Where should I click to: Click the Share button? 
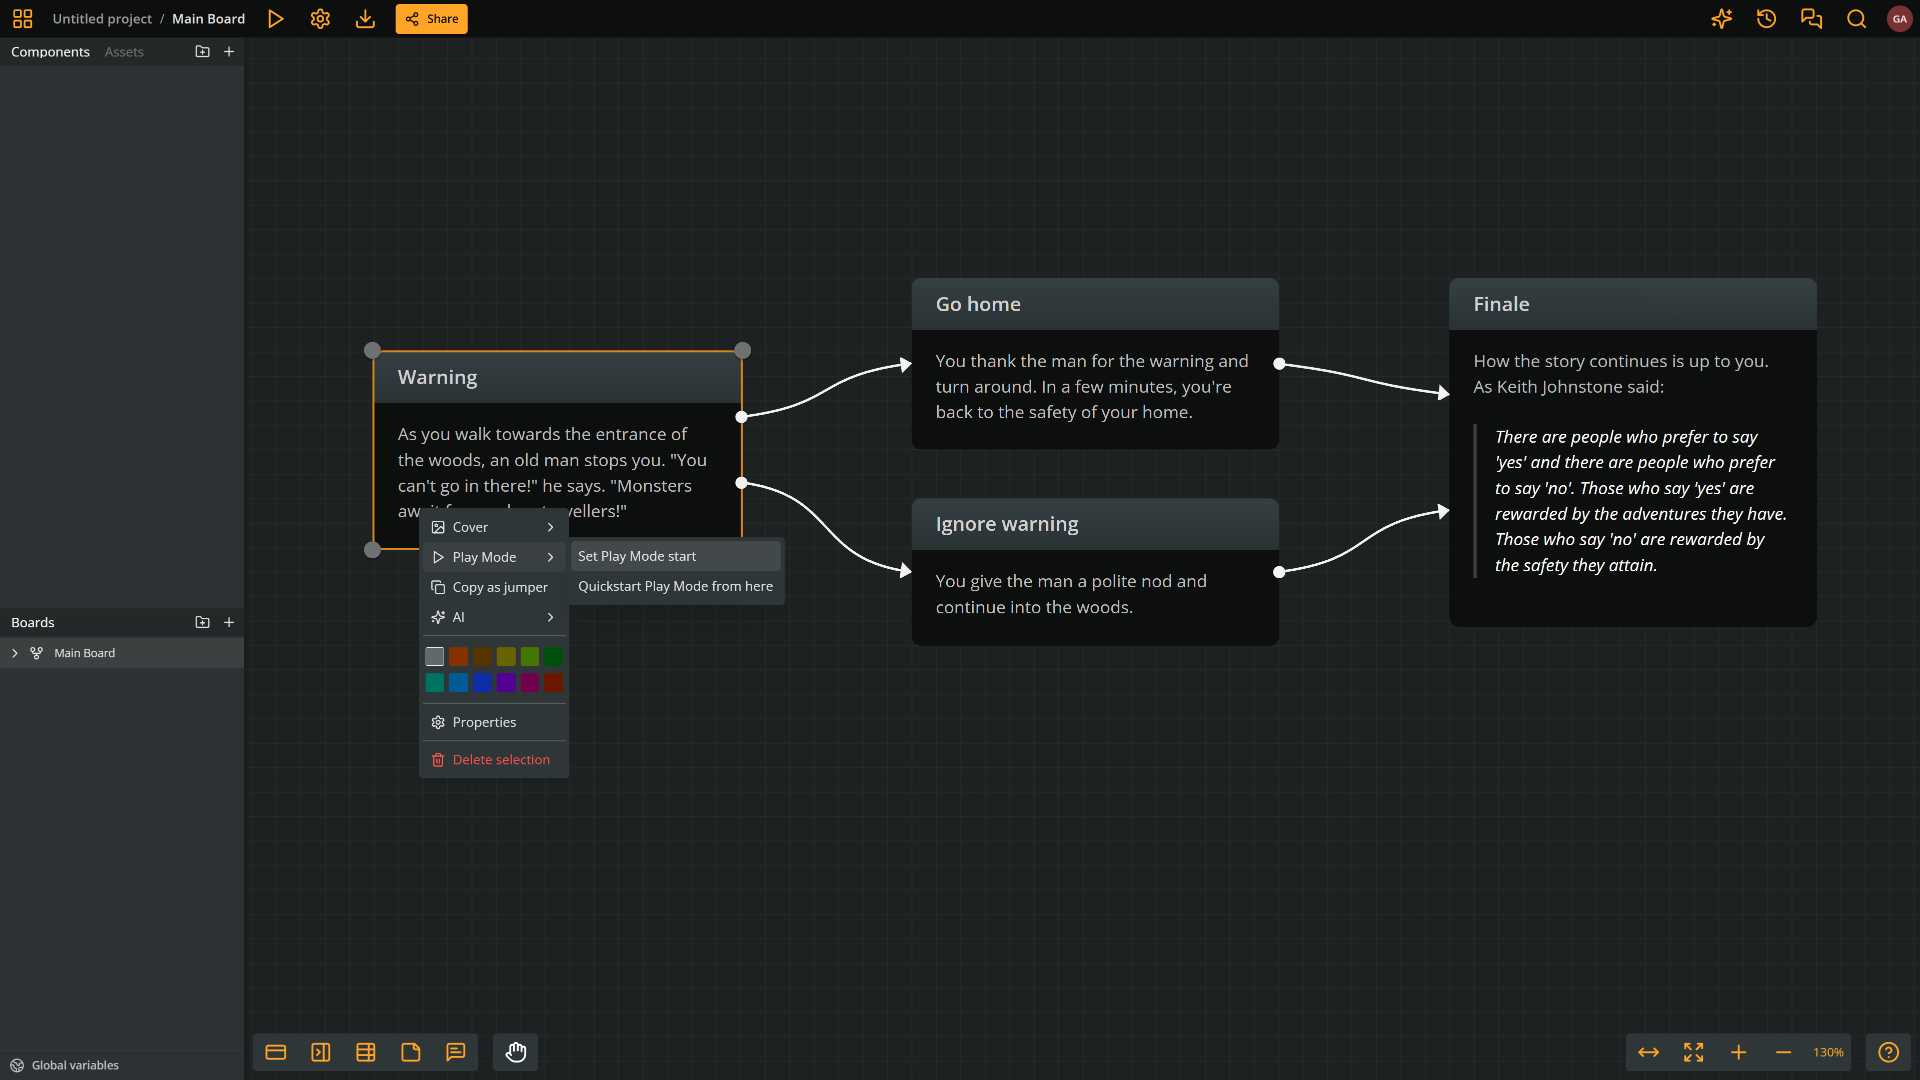coord(431,19)
